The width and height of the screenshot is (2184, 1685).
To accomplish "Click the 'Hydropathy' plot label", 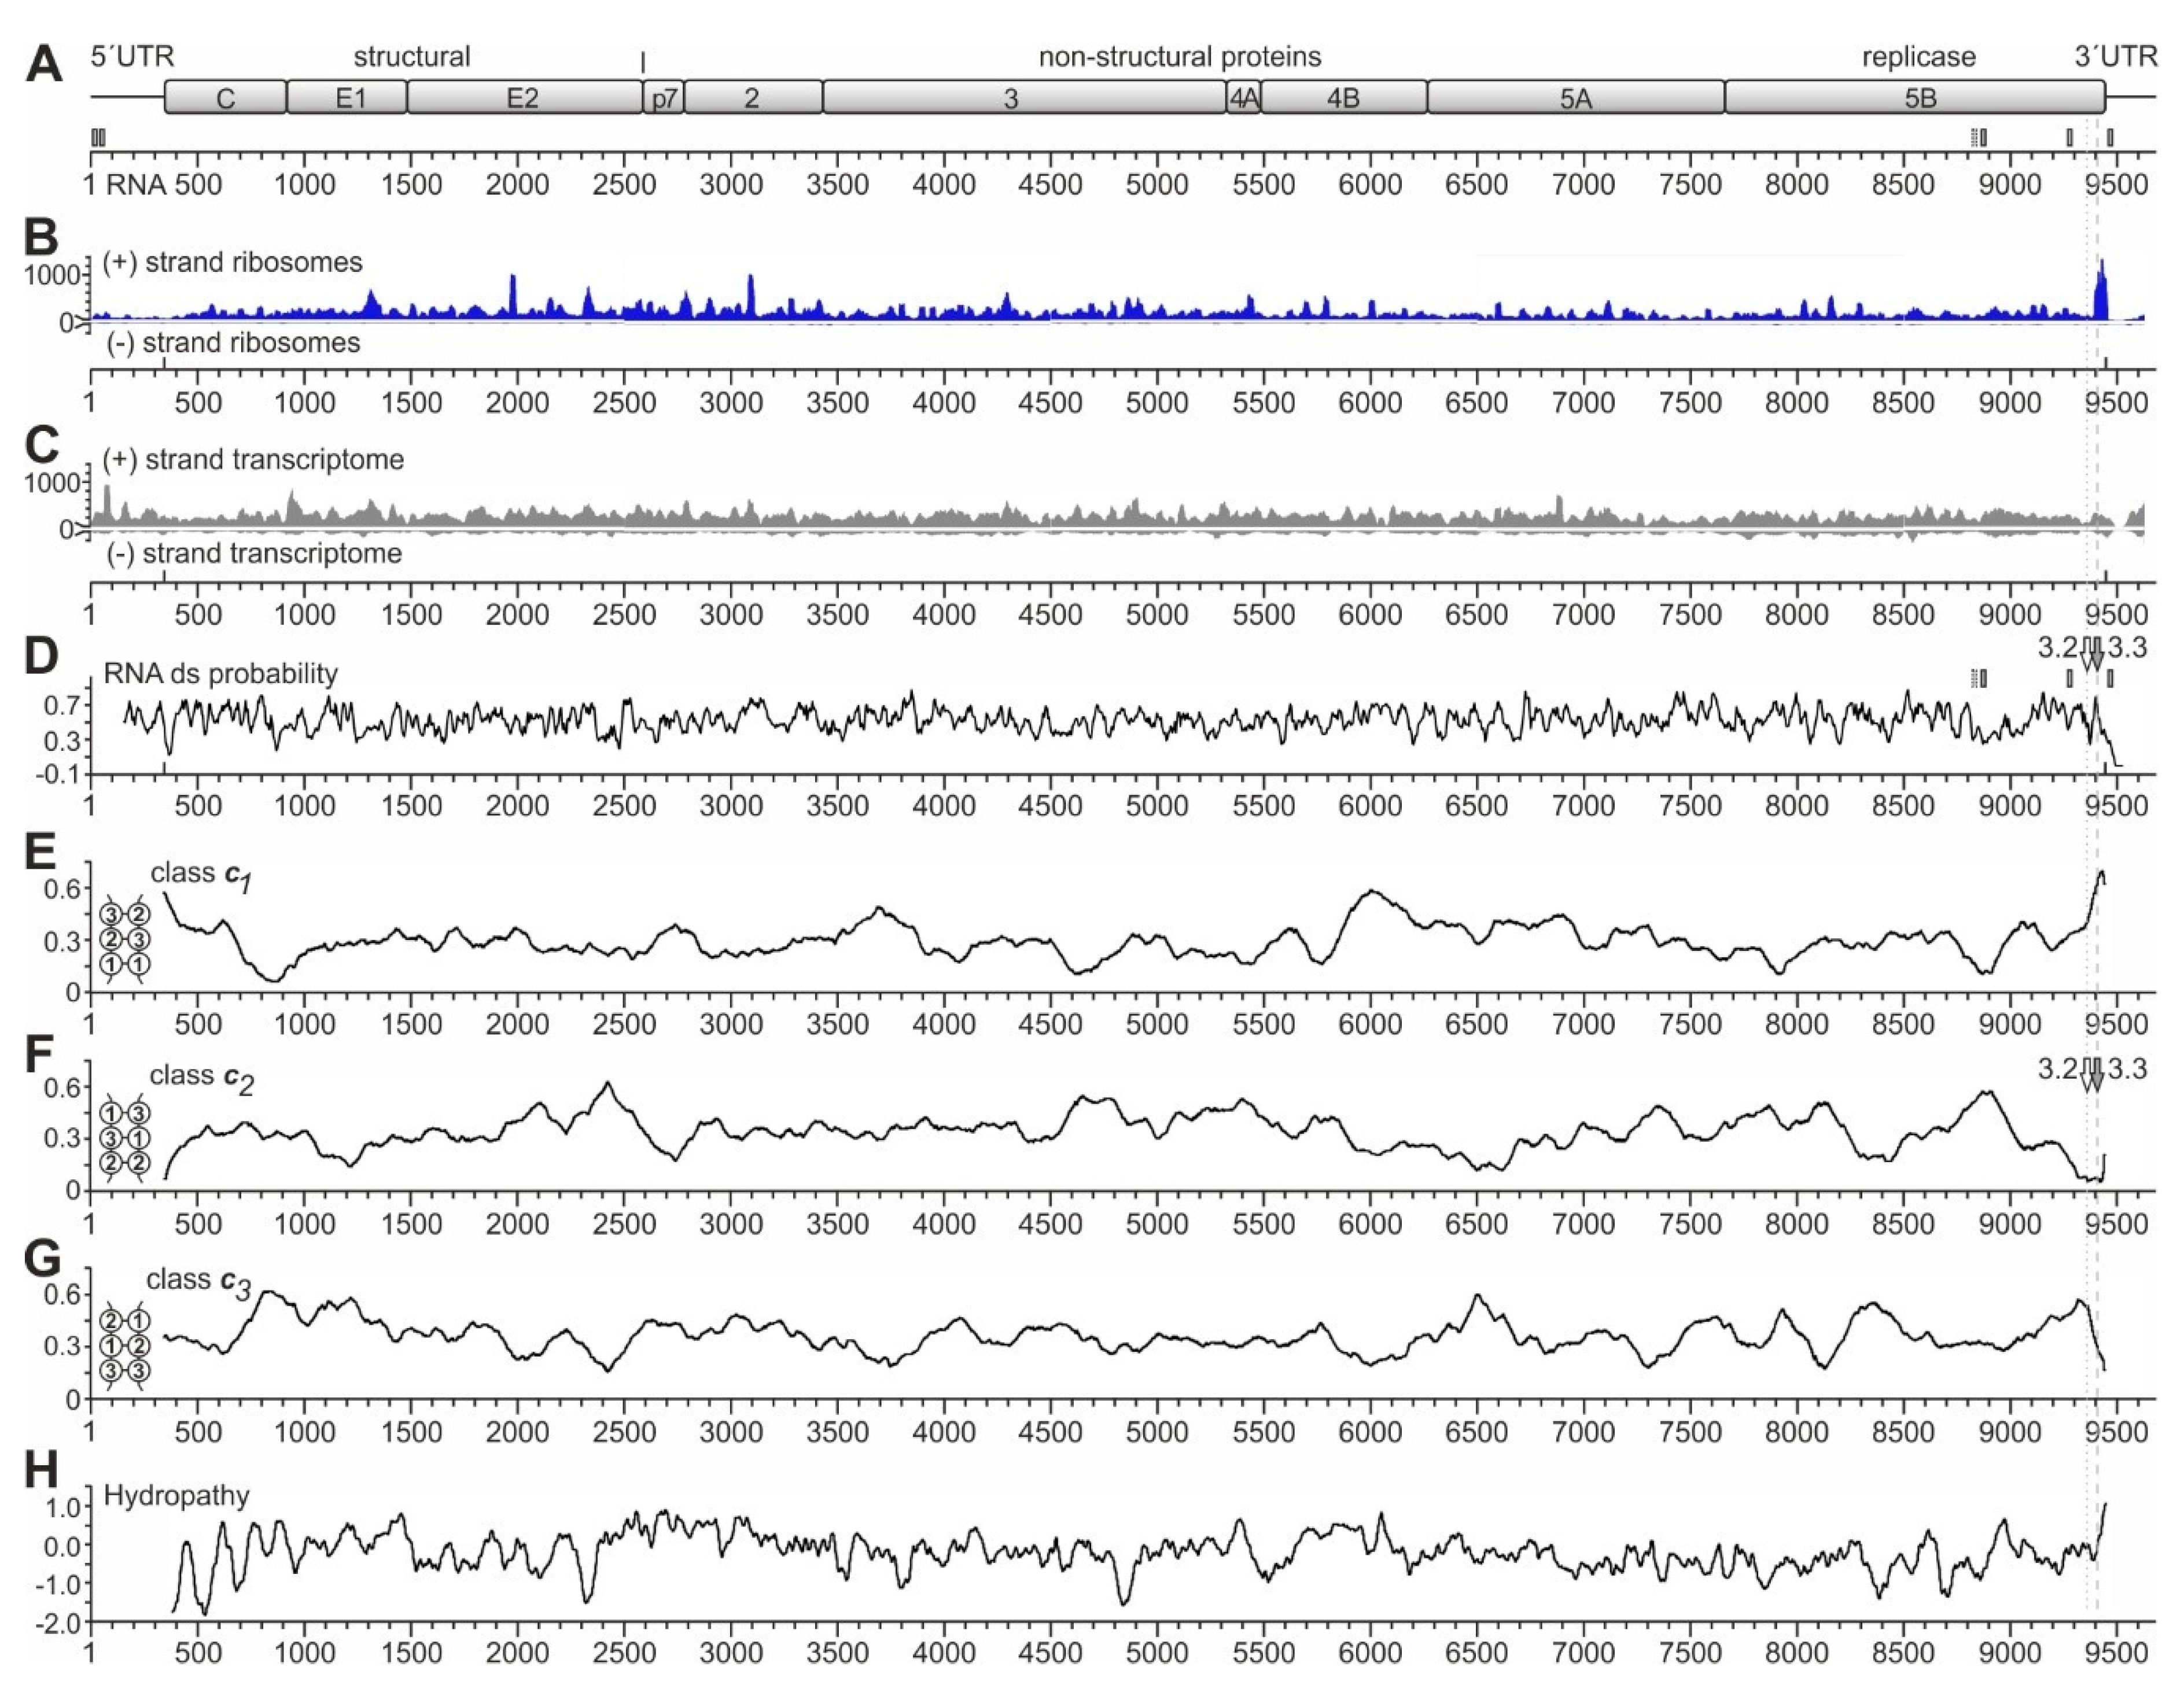I will pos(176,1496).
